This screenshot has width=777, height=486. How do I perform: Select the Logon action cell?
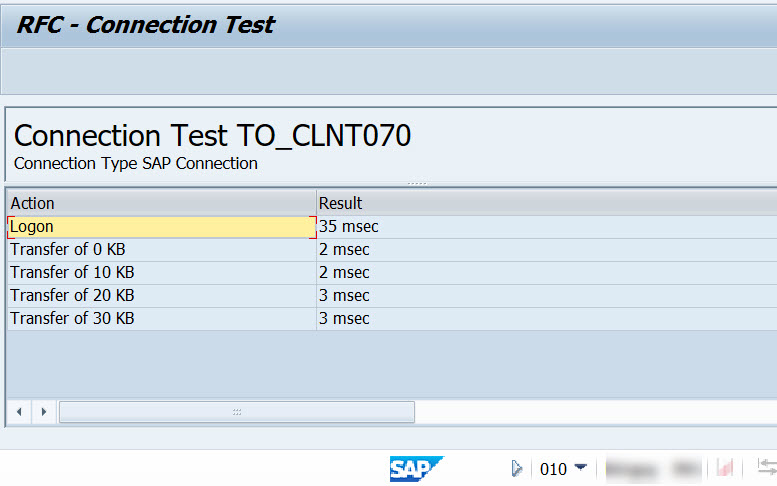[160, 227]
